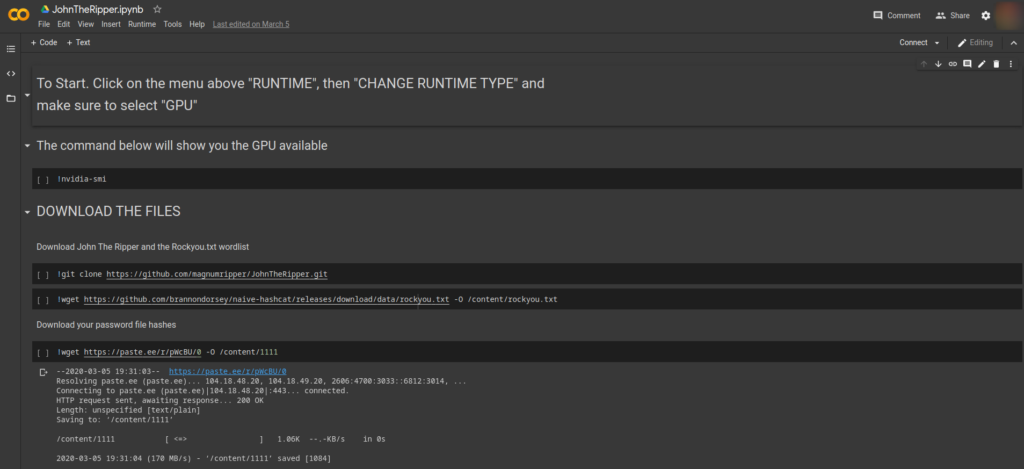Viewport: 1024px width, 469px height.
Task: Open the table of contents sidebar
Action: coord(10,49)
